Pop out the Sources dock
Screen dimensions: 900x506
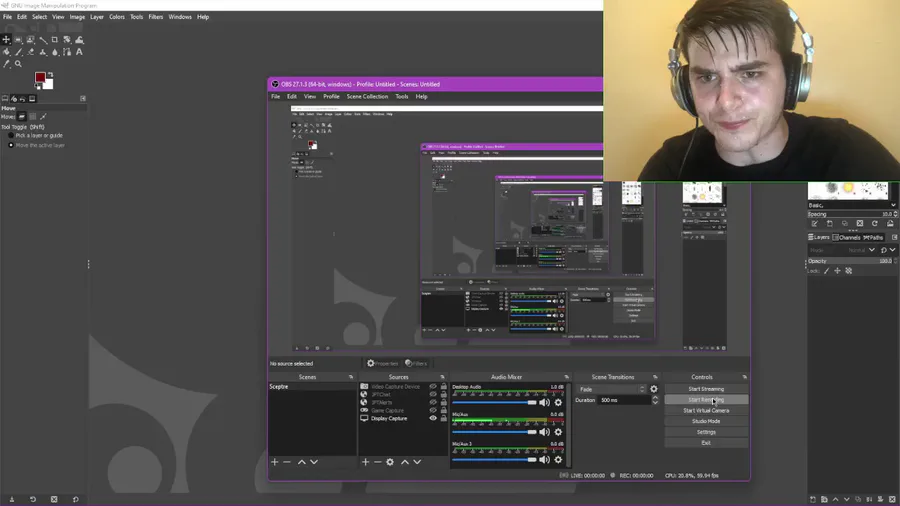[x=443, y=377]
